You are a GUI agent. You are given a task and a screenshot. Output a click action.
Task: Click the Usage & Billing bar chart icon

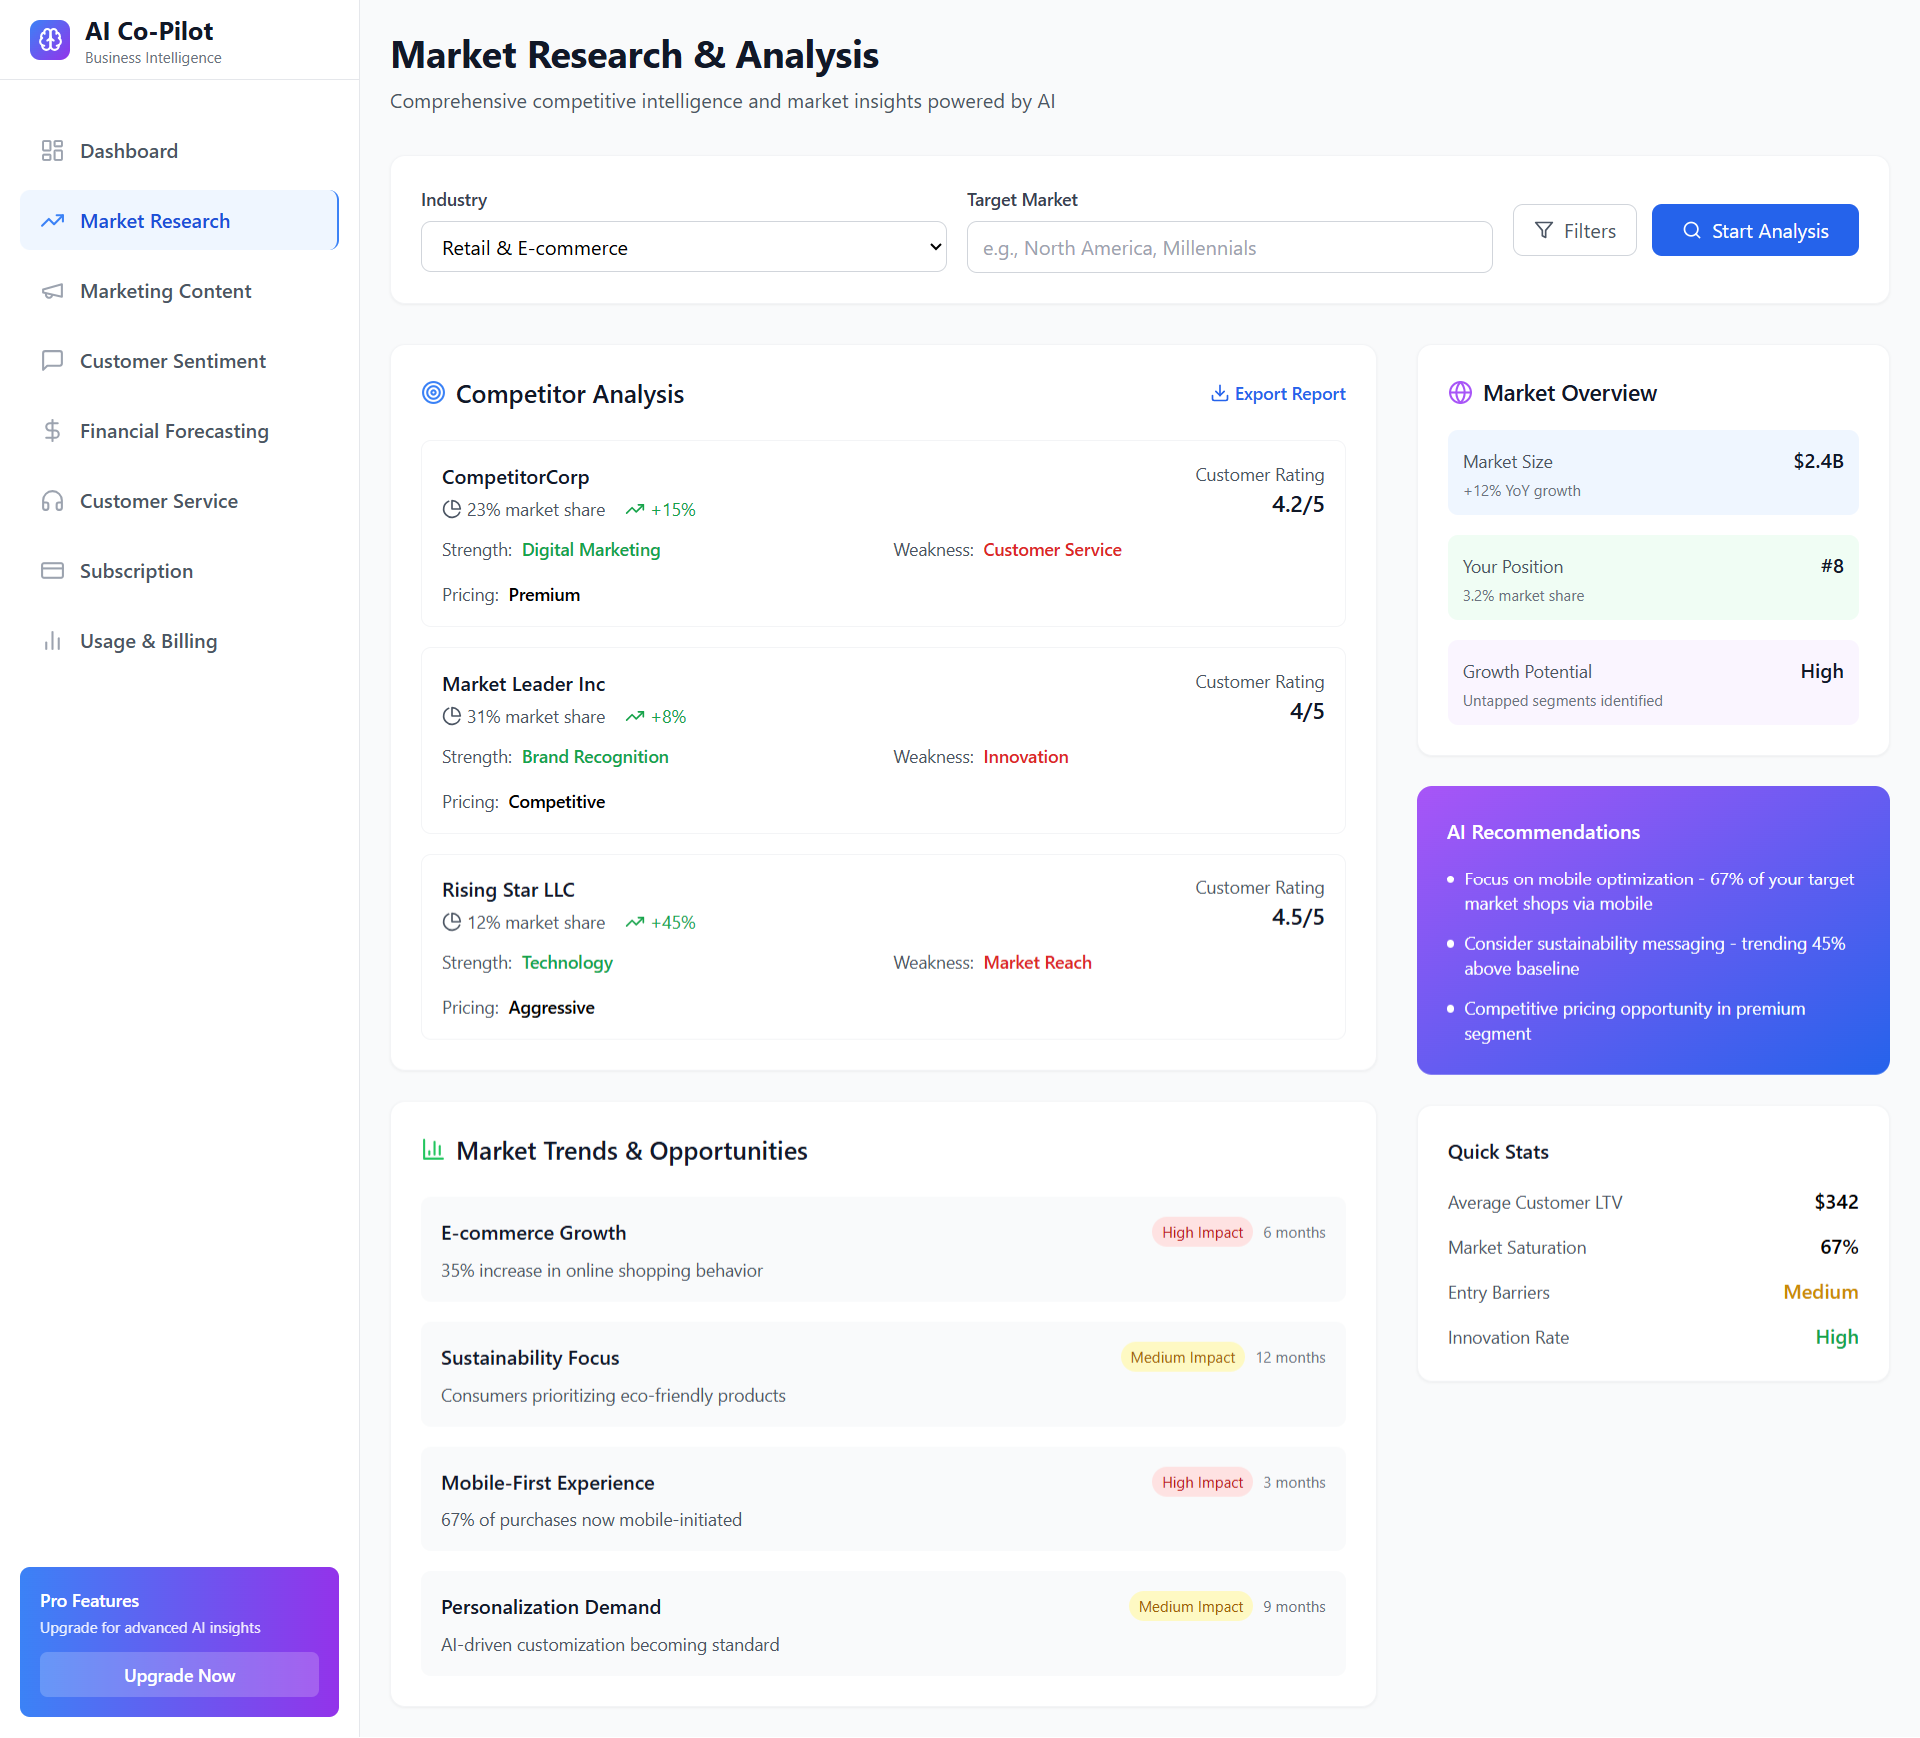52,641
